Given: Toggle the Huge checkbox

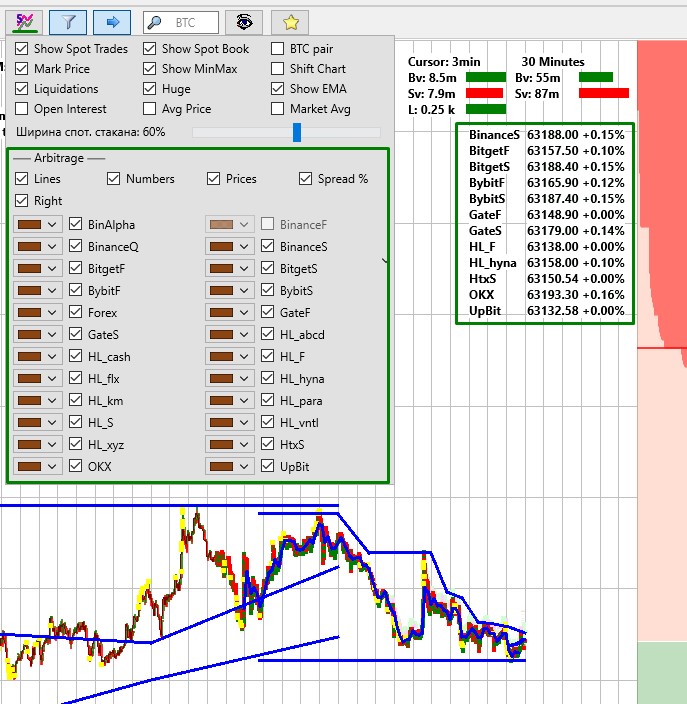Looking at the screenshot, I should coord(150,88).
